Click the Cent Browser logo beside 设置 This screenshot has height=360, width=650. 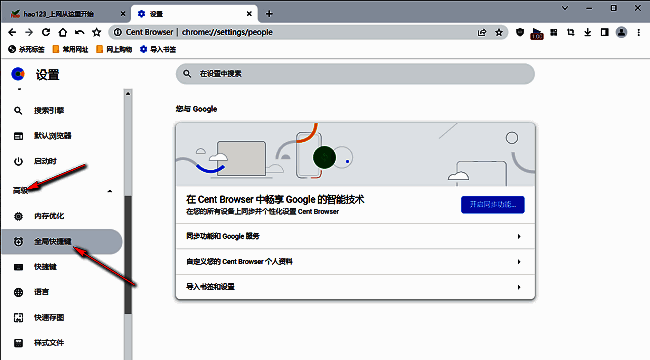point(18,74)
